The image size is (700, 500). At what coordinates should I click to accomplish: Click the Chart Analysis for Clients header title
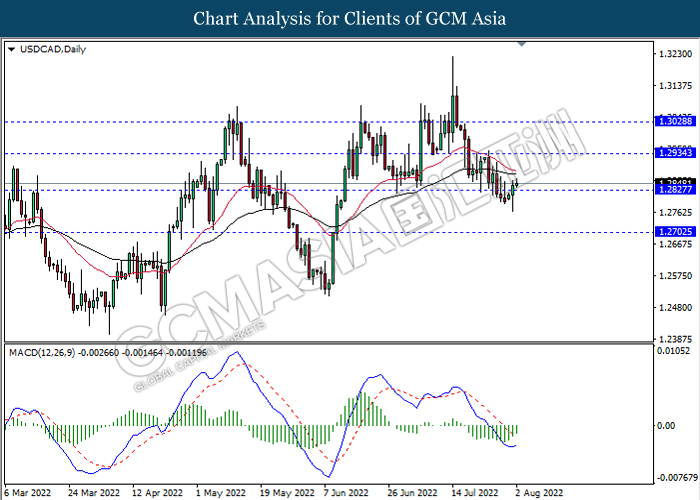[350, 19]
